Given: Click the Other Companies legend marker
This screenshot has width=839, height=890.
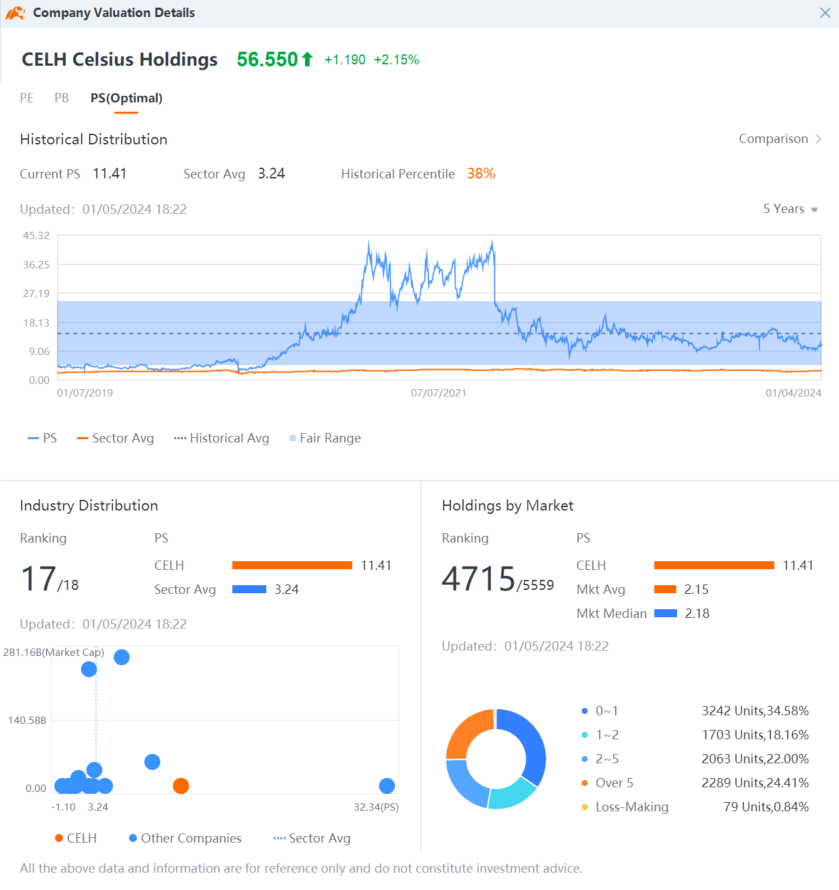Looking at the screenshot, I should click(x=133, y=838).
